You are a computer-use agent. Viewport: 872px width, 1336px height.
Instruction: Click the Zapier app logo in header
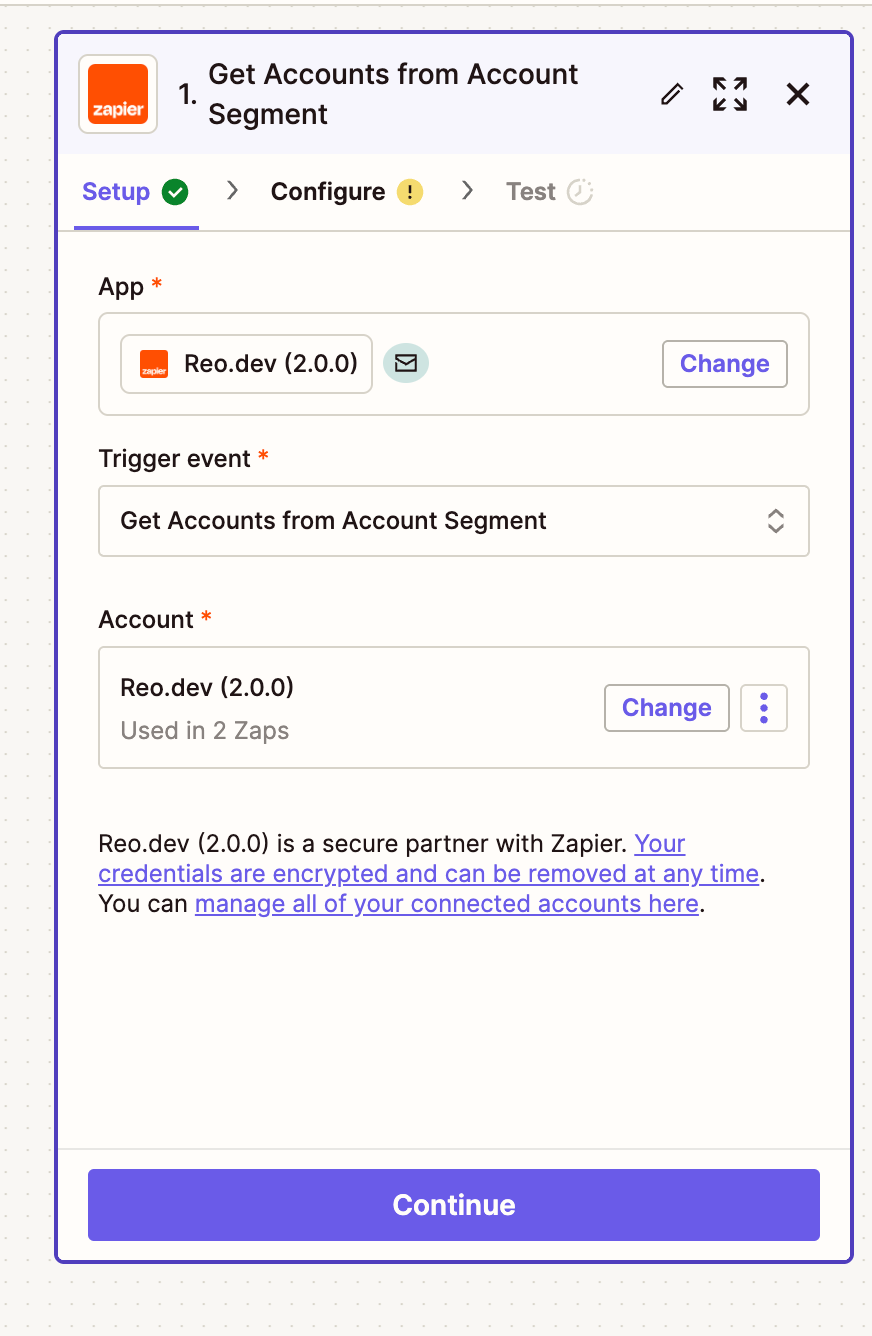point(118,94)
